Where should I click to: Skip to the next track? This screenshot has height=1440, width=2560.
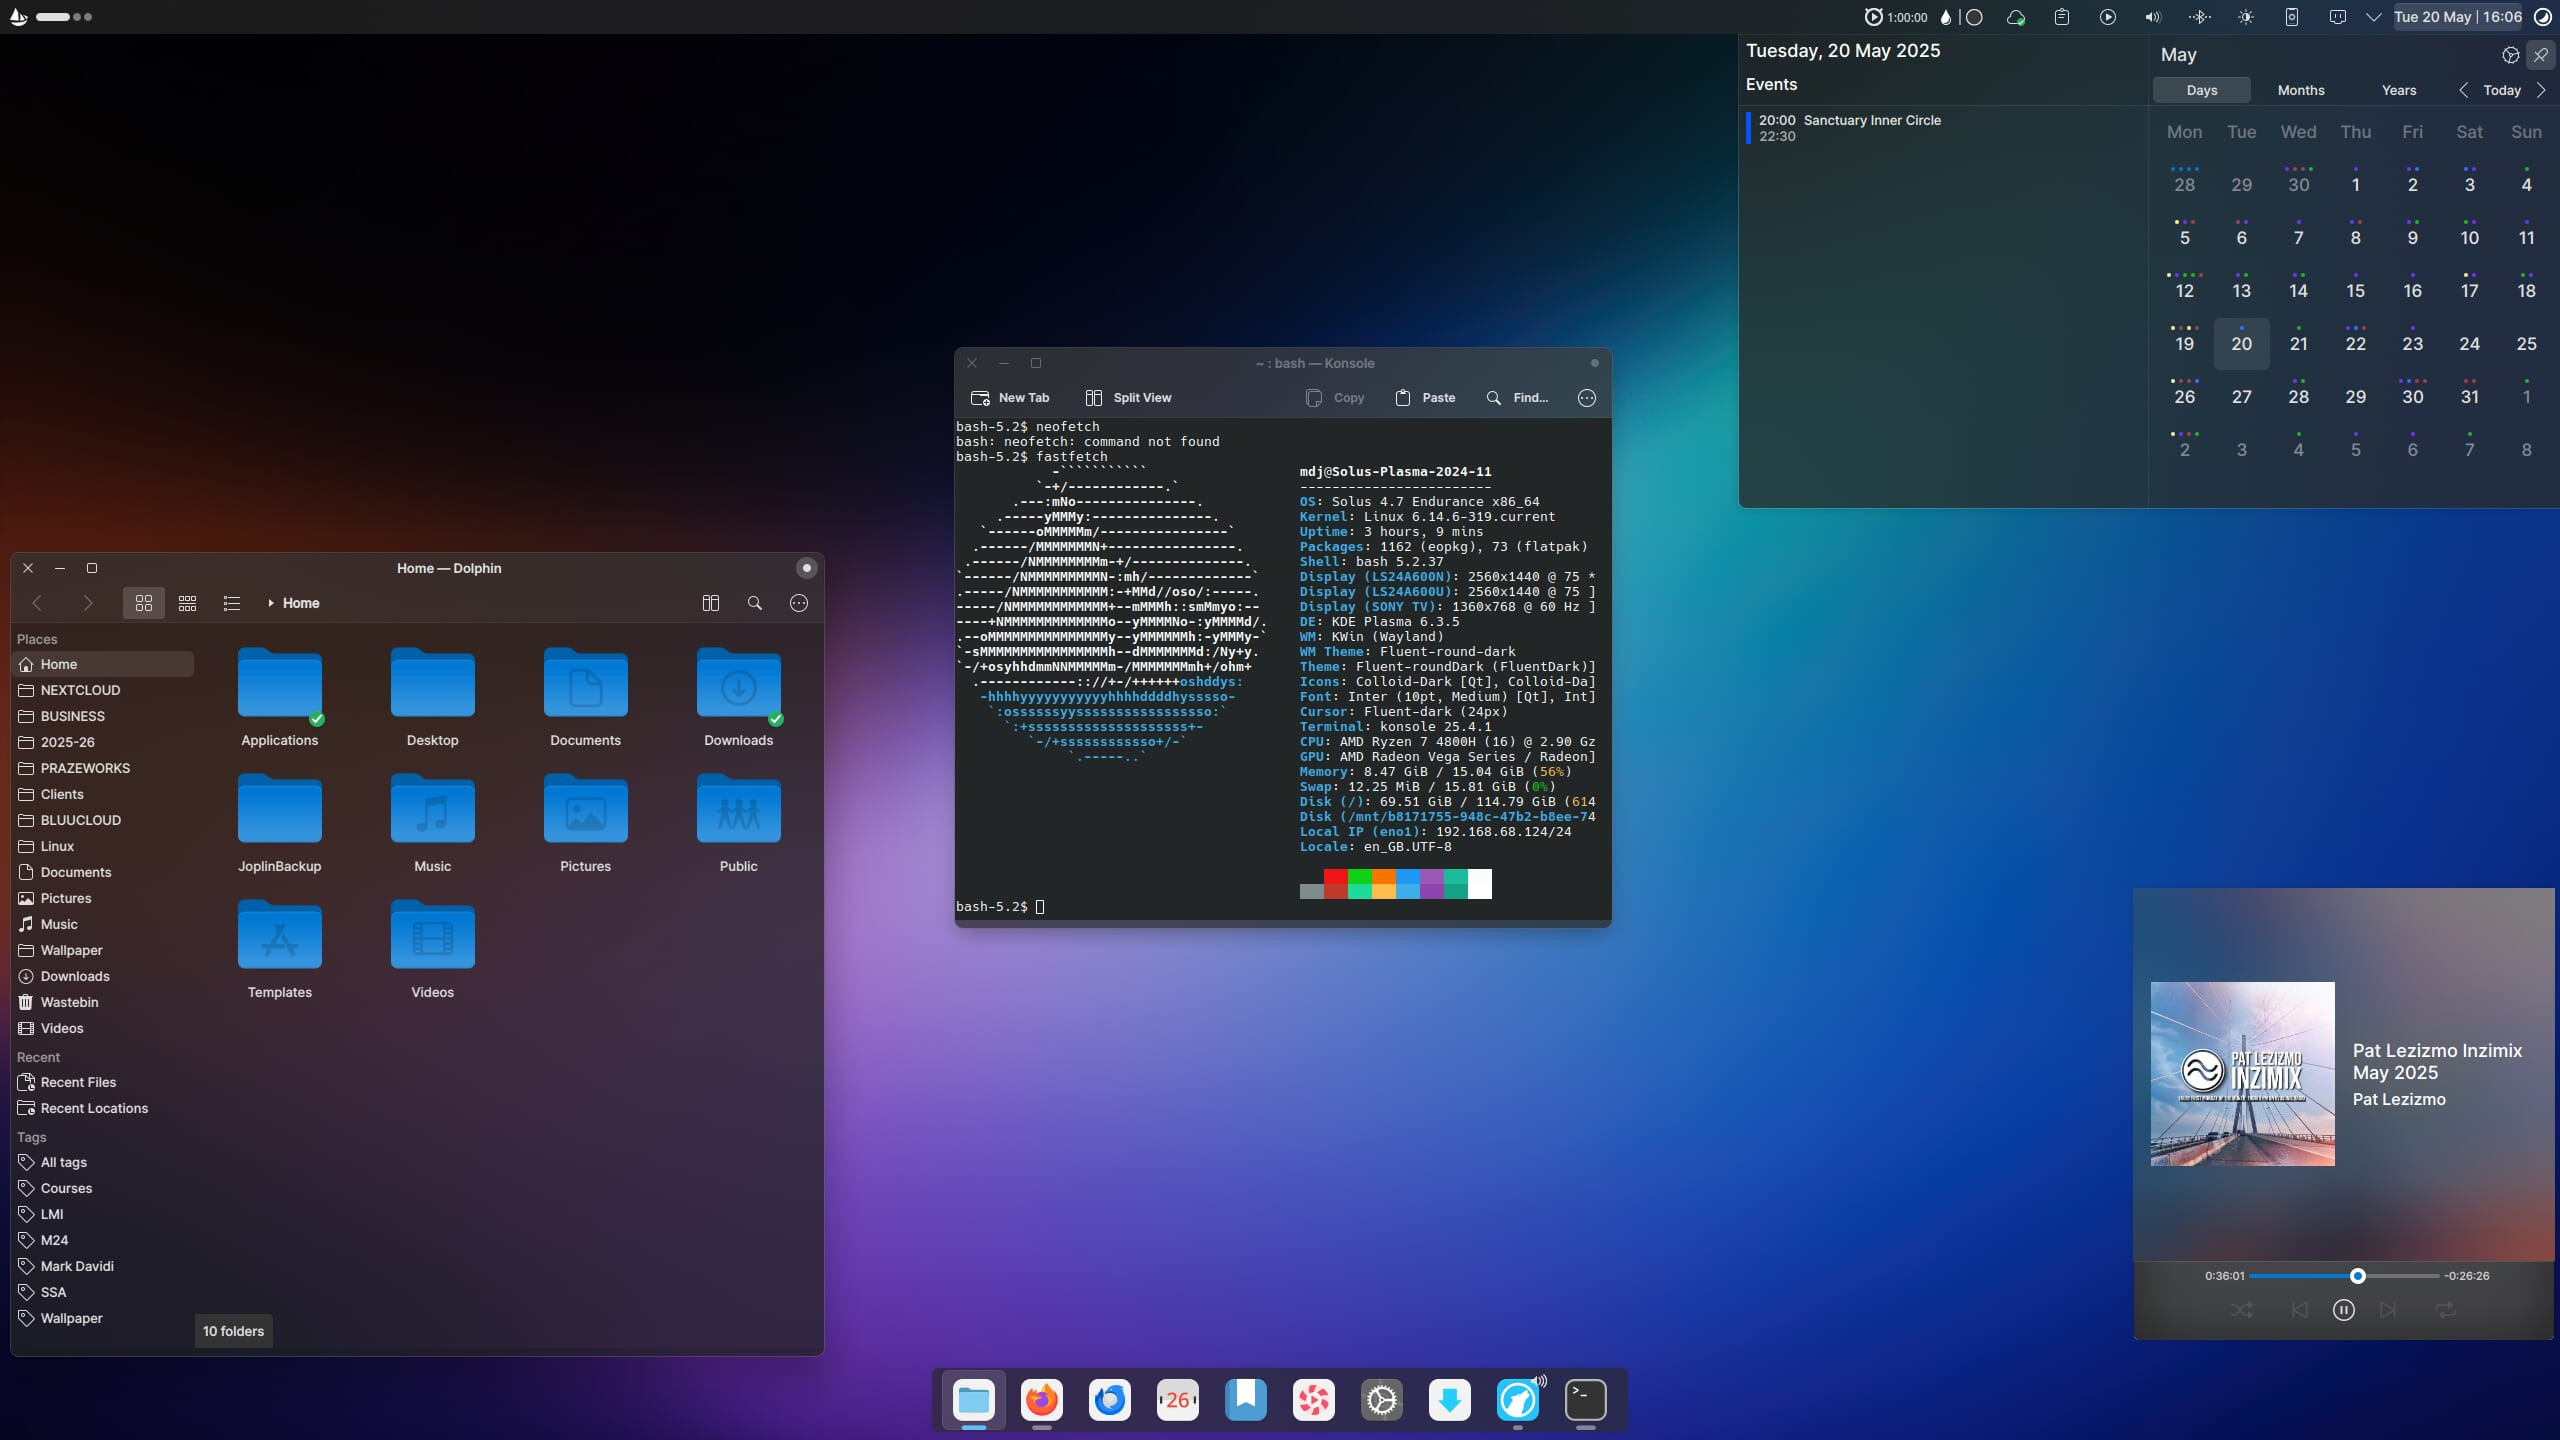click(2388, 1310)
